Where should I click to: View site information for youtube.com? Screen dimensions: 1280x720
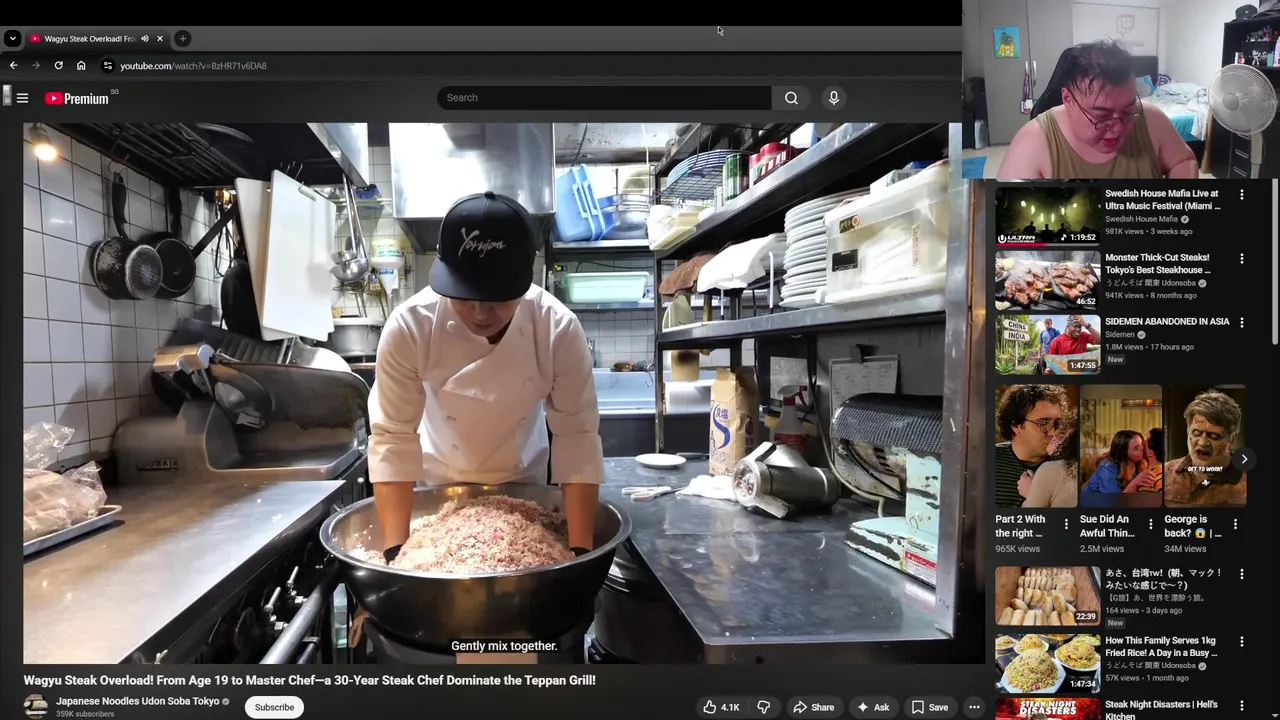(107, 65)
